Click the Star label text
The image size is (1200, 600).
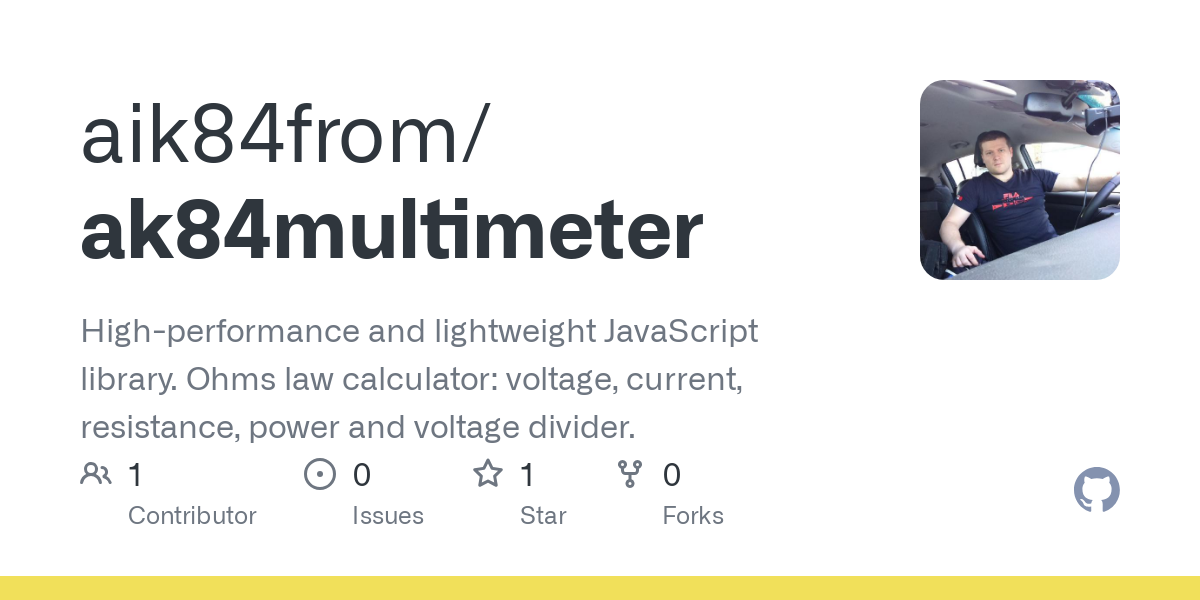543,516
